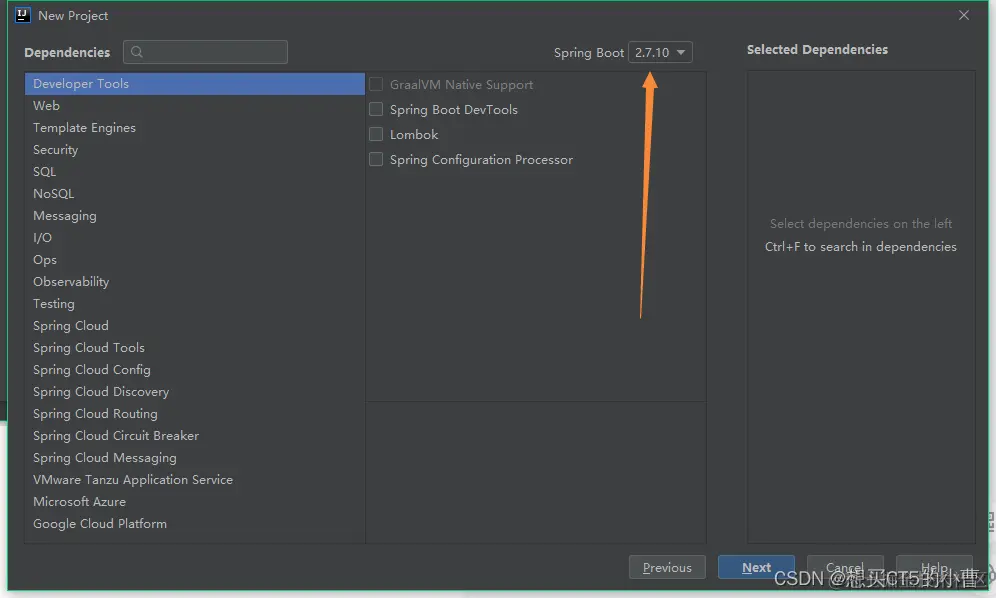Screen dimensions: 996x598
Task: Select the Spring Cloud Config category
Action: (x=194, y=370)
